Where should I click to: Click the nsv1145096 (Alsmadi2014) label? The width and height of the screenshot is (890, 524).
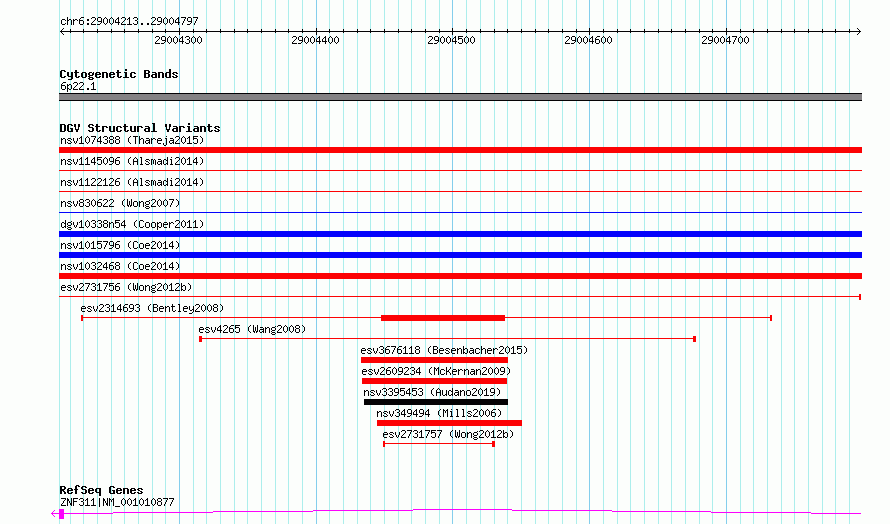coord(132,161)
